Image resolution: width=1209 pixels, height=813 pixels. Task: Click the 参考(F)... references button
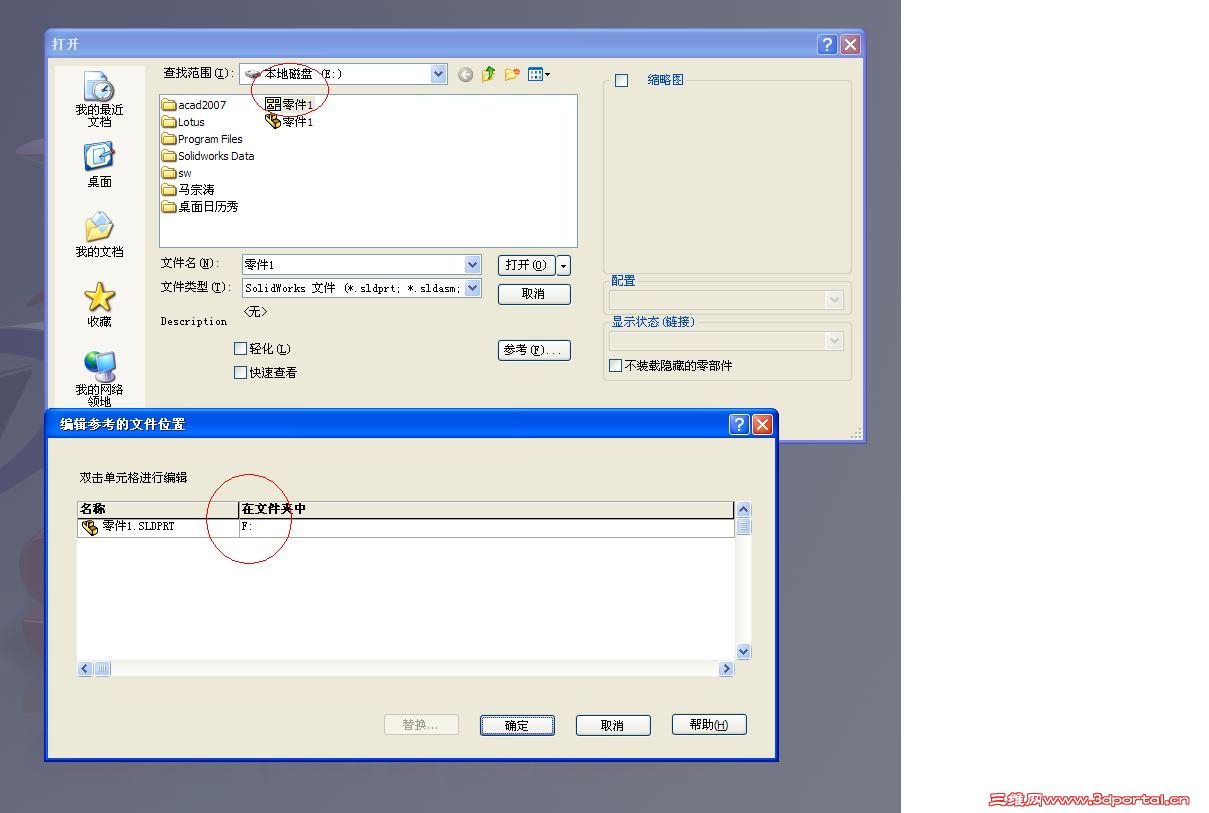coord(534,350)
